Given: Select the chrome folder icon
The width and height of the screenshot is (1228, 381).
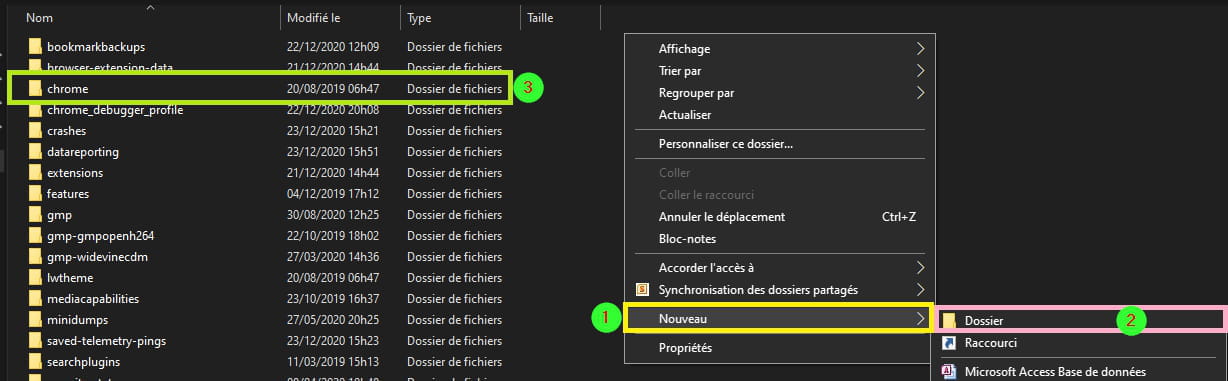Looking at the screenshot, I should (35, 89).
